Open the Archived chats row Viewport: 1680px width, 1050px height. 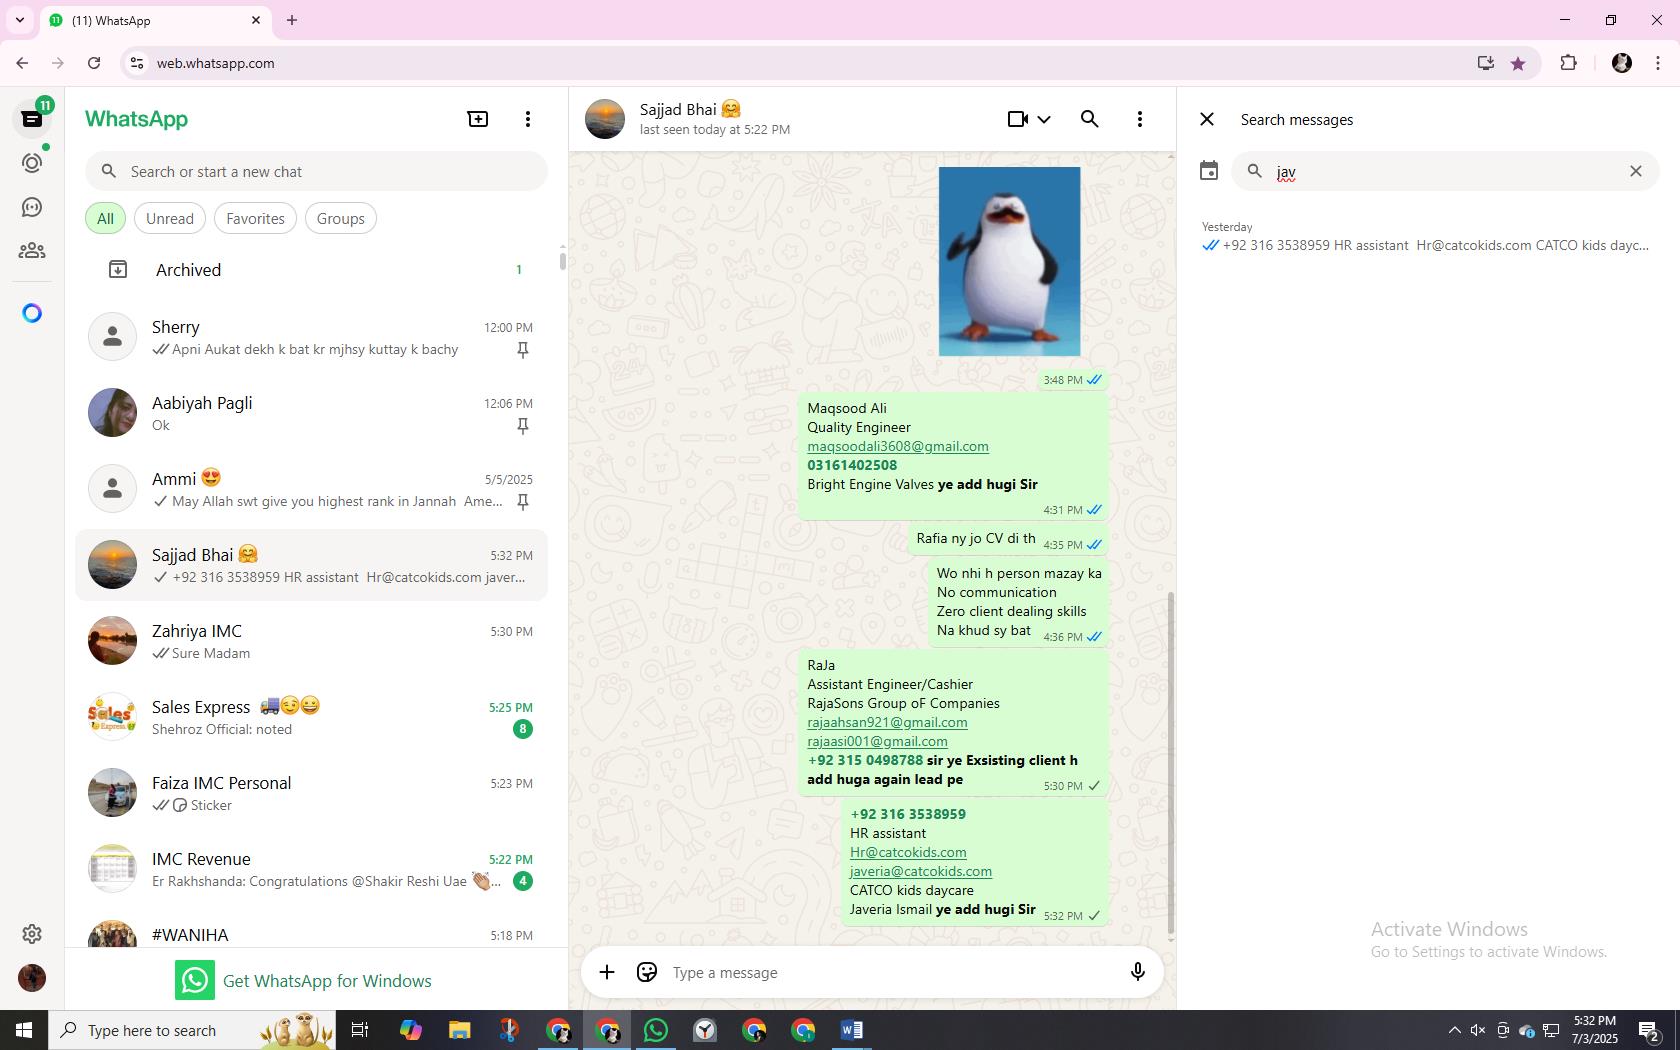(x=312, y=270)
